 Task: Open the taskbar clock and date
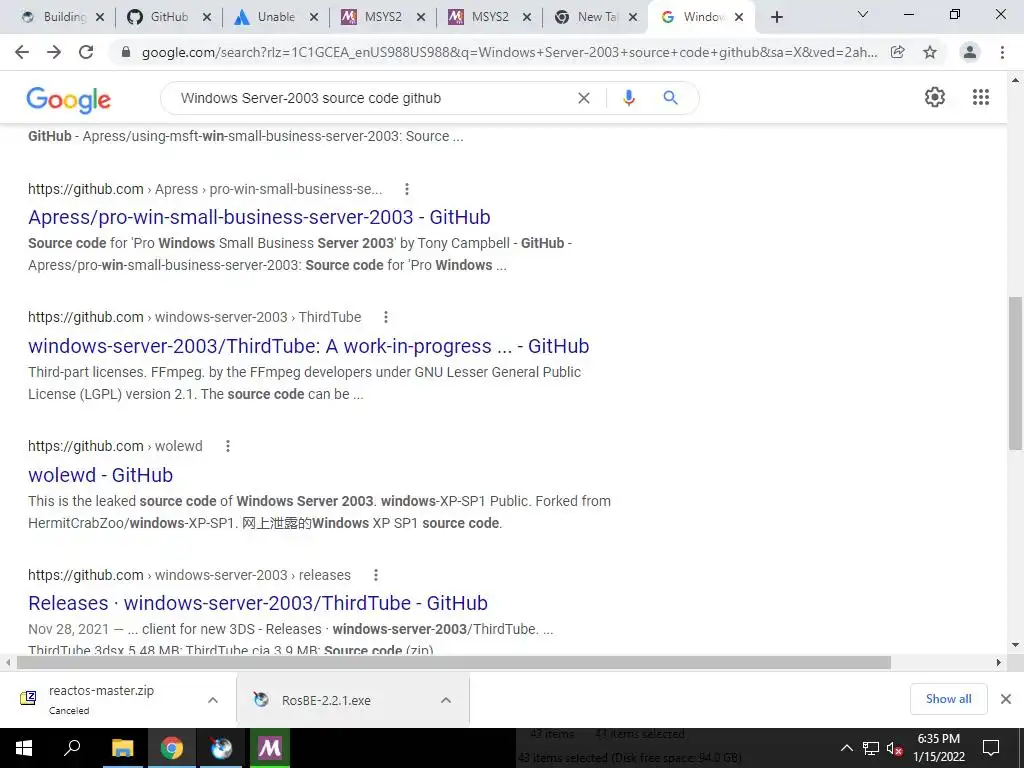(938, 748)
